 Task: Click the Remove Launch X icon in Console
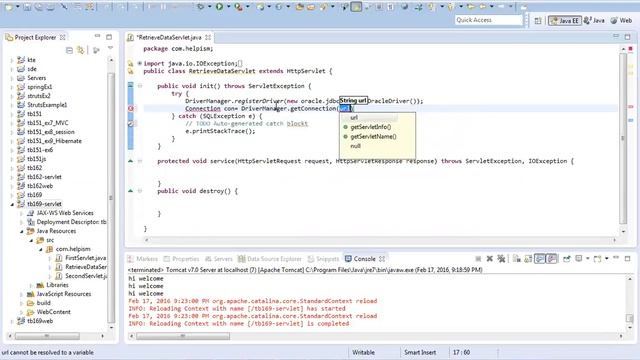[x=489, y=259]
